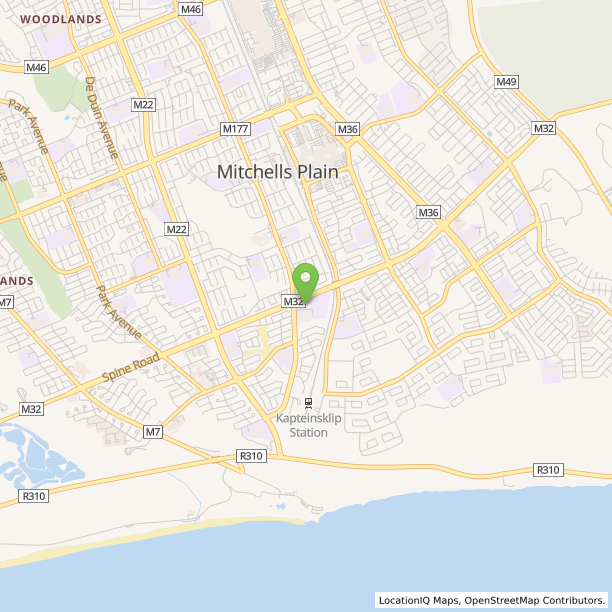Click the M177 road shield
Image resolution: width=612 pixels, height=612 pixels.
click(235, 129)
